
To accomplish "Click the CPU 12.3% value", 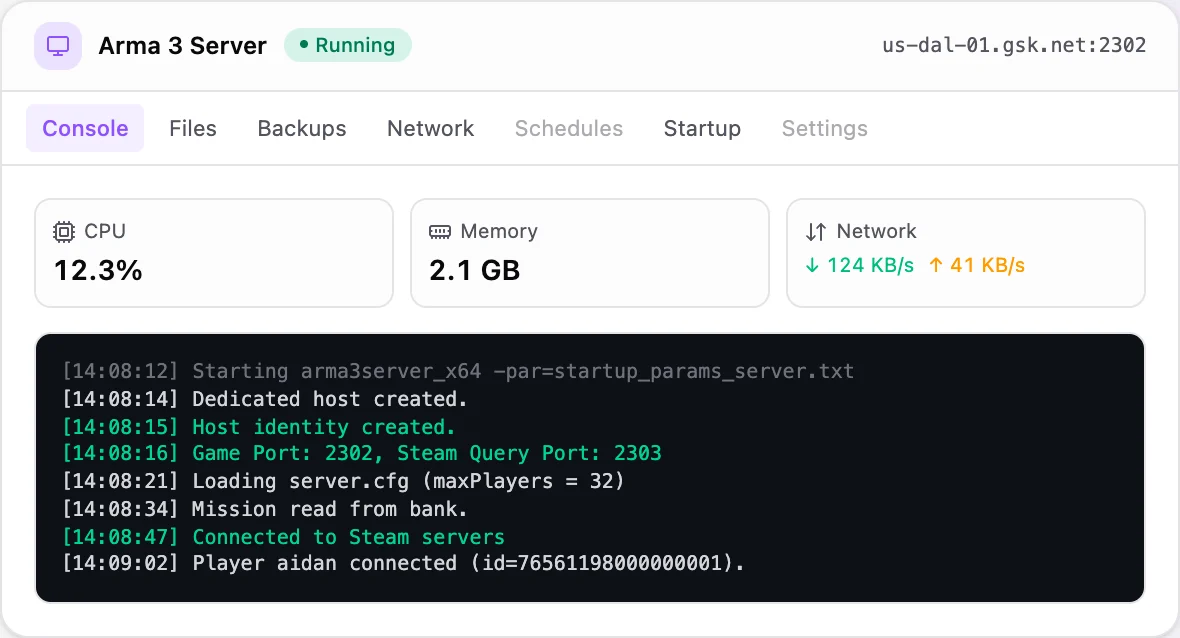I will 99,271.
